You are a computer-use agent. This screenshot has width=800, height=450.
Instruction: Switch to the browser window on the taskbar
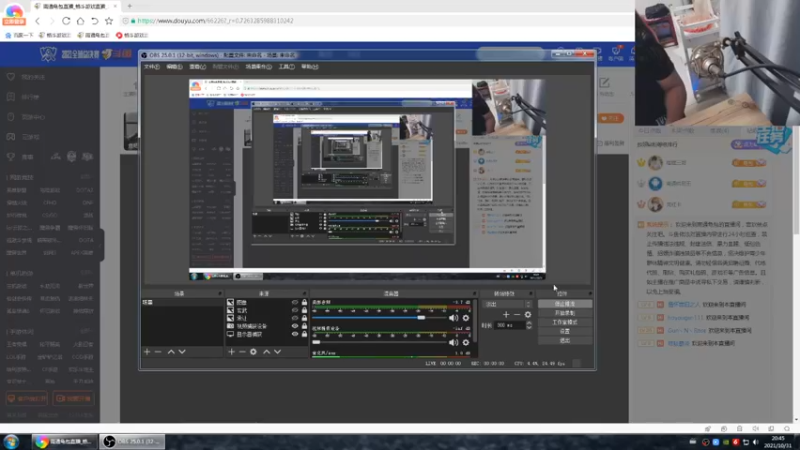(x=64, y=441)
